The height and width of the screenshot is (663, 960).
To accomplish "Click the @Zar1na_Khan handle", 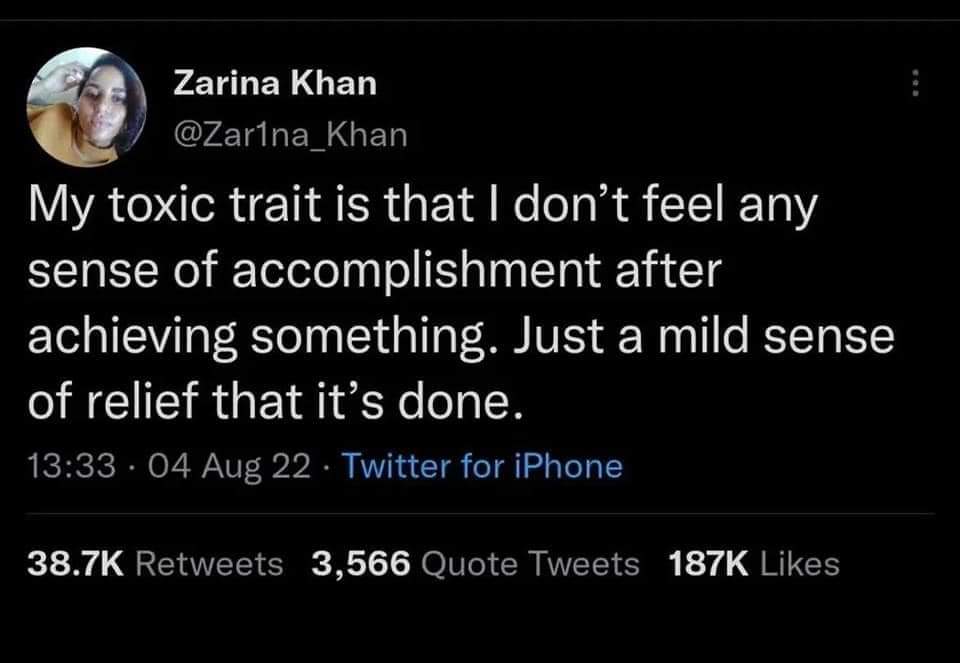I will click(x=290, y=135).
